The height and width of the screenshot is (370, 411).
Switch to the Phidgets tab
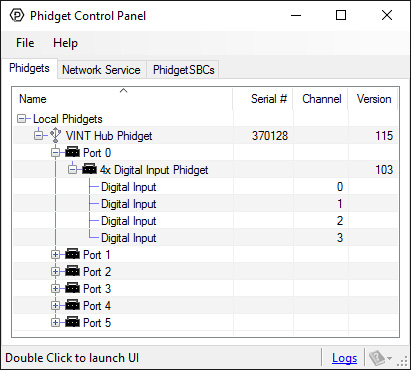tap(29, 68)
